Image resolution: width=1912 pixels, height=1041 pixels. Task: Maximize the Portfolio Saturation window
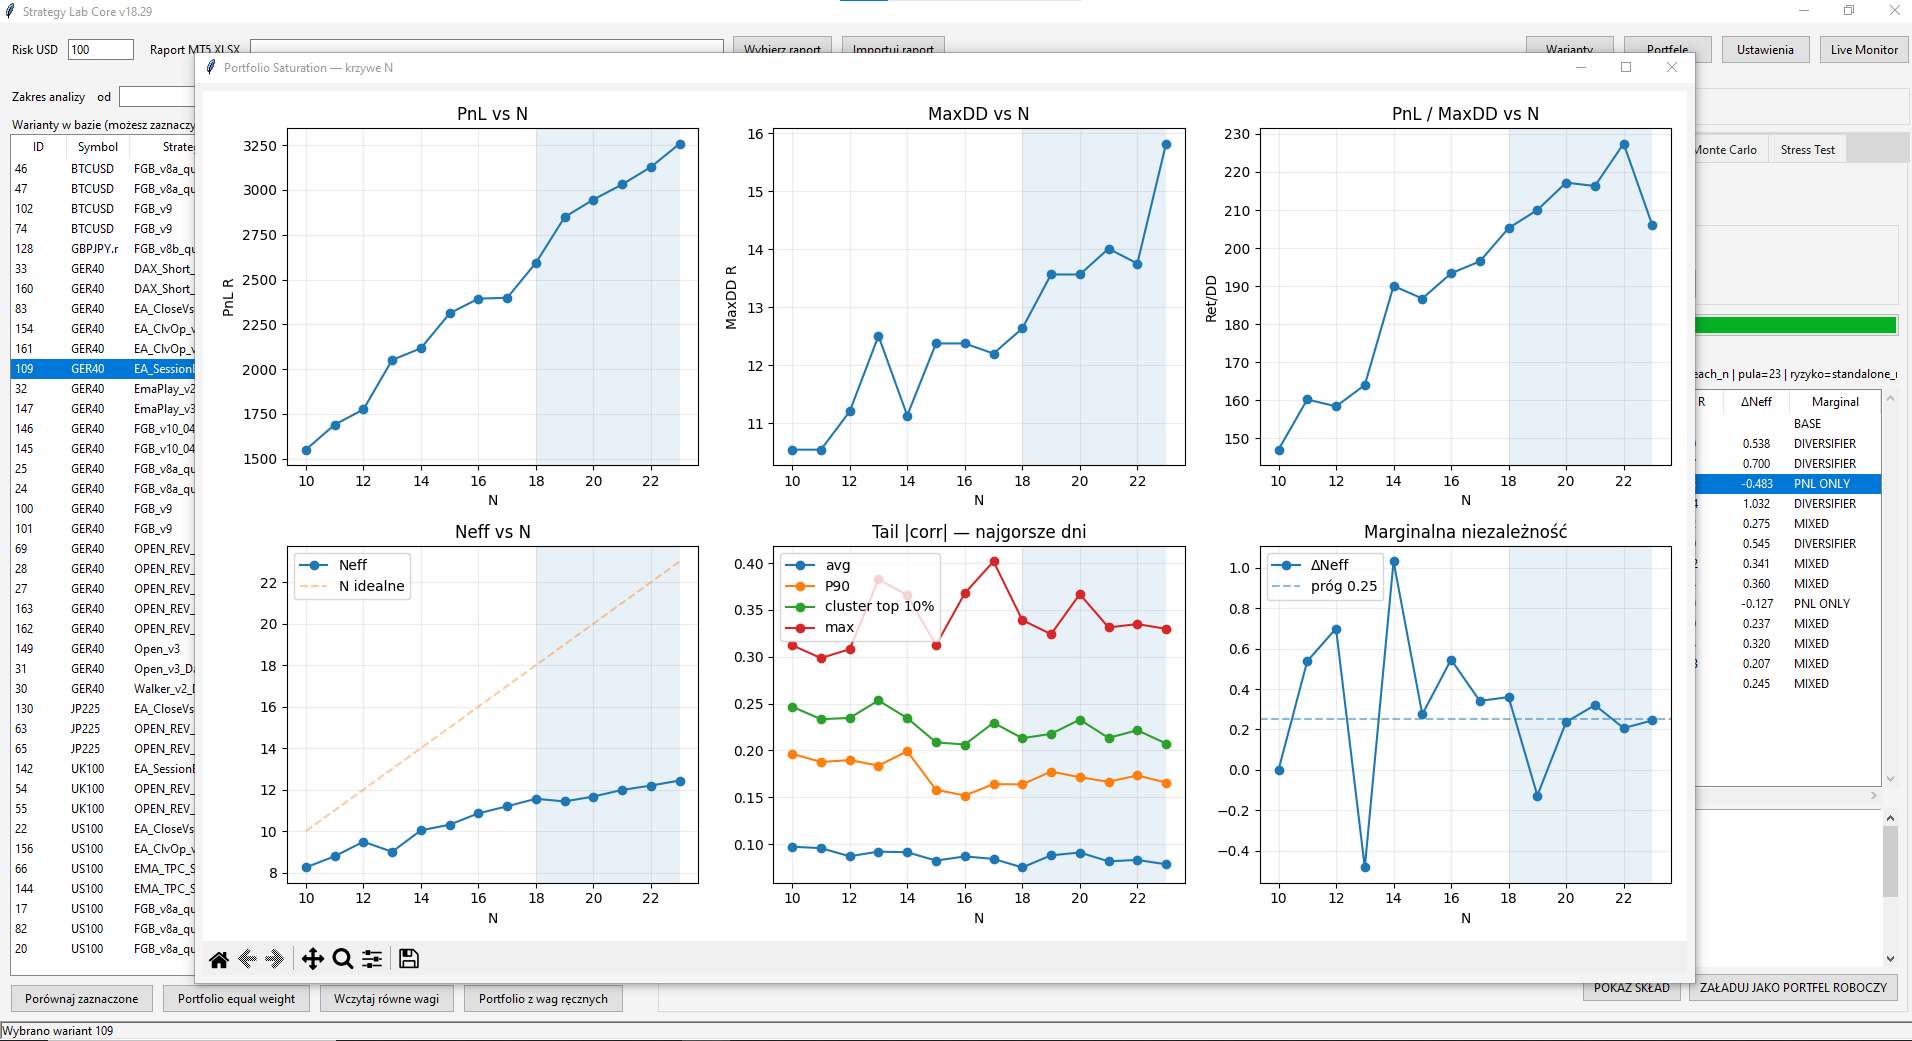(1626, 68)
